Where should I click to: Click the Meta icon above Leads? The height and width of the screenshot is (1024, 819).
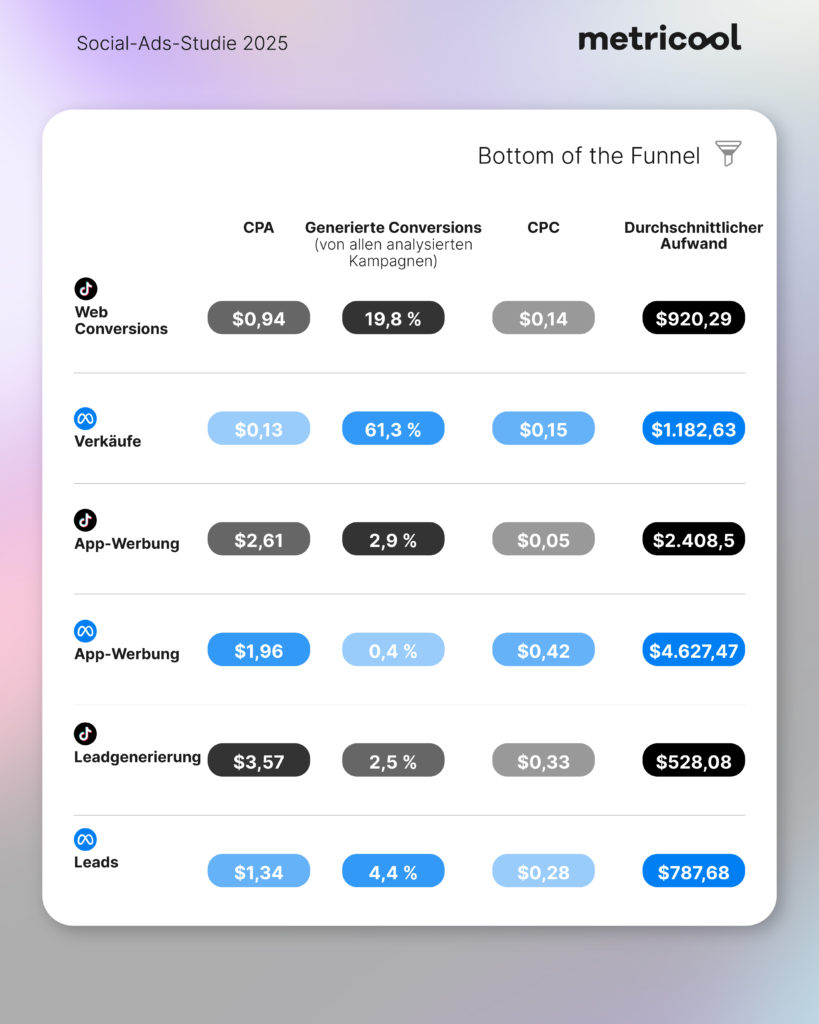86,839
